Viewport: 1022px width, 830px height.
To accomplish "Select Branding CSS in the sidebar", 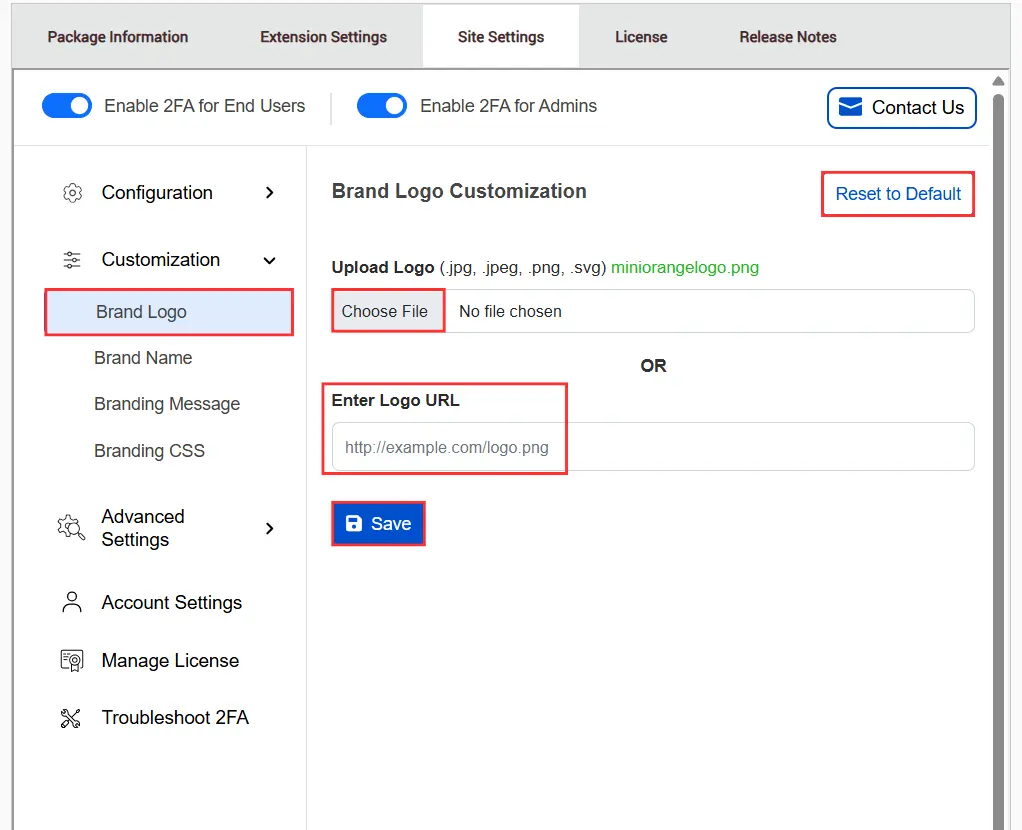I will (149, 451).
